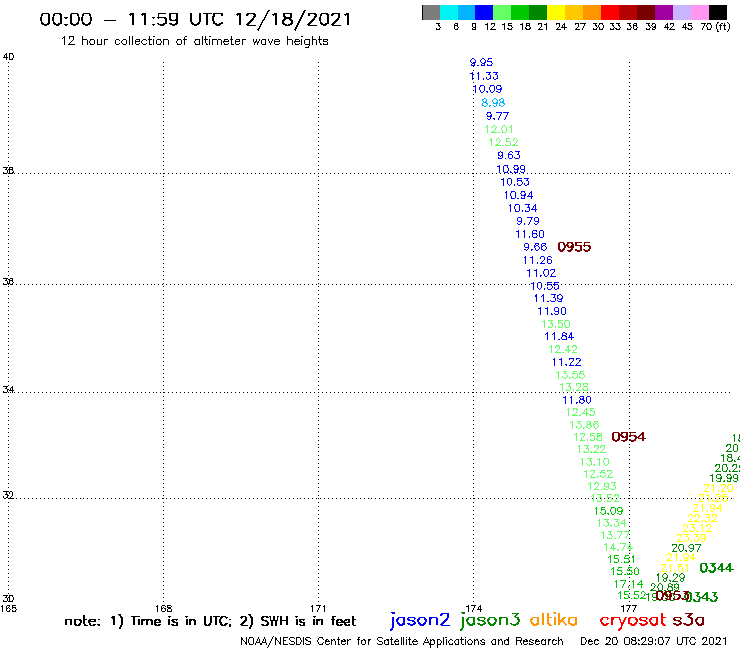Click the NOAA/NESDIS Center credit line
740x650 pixels.
tap(402, 641)
